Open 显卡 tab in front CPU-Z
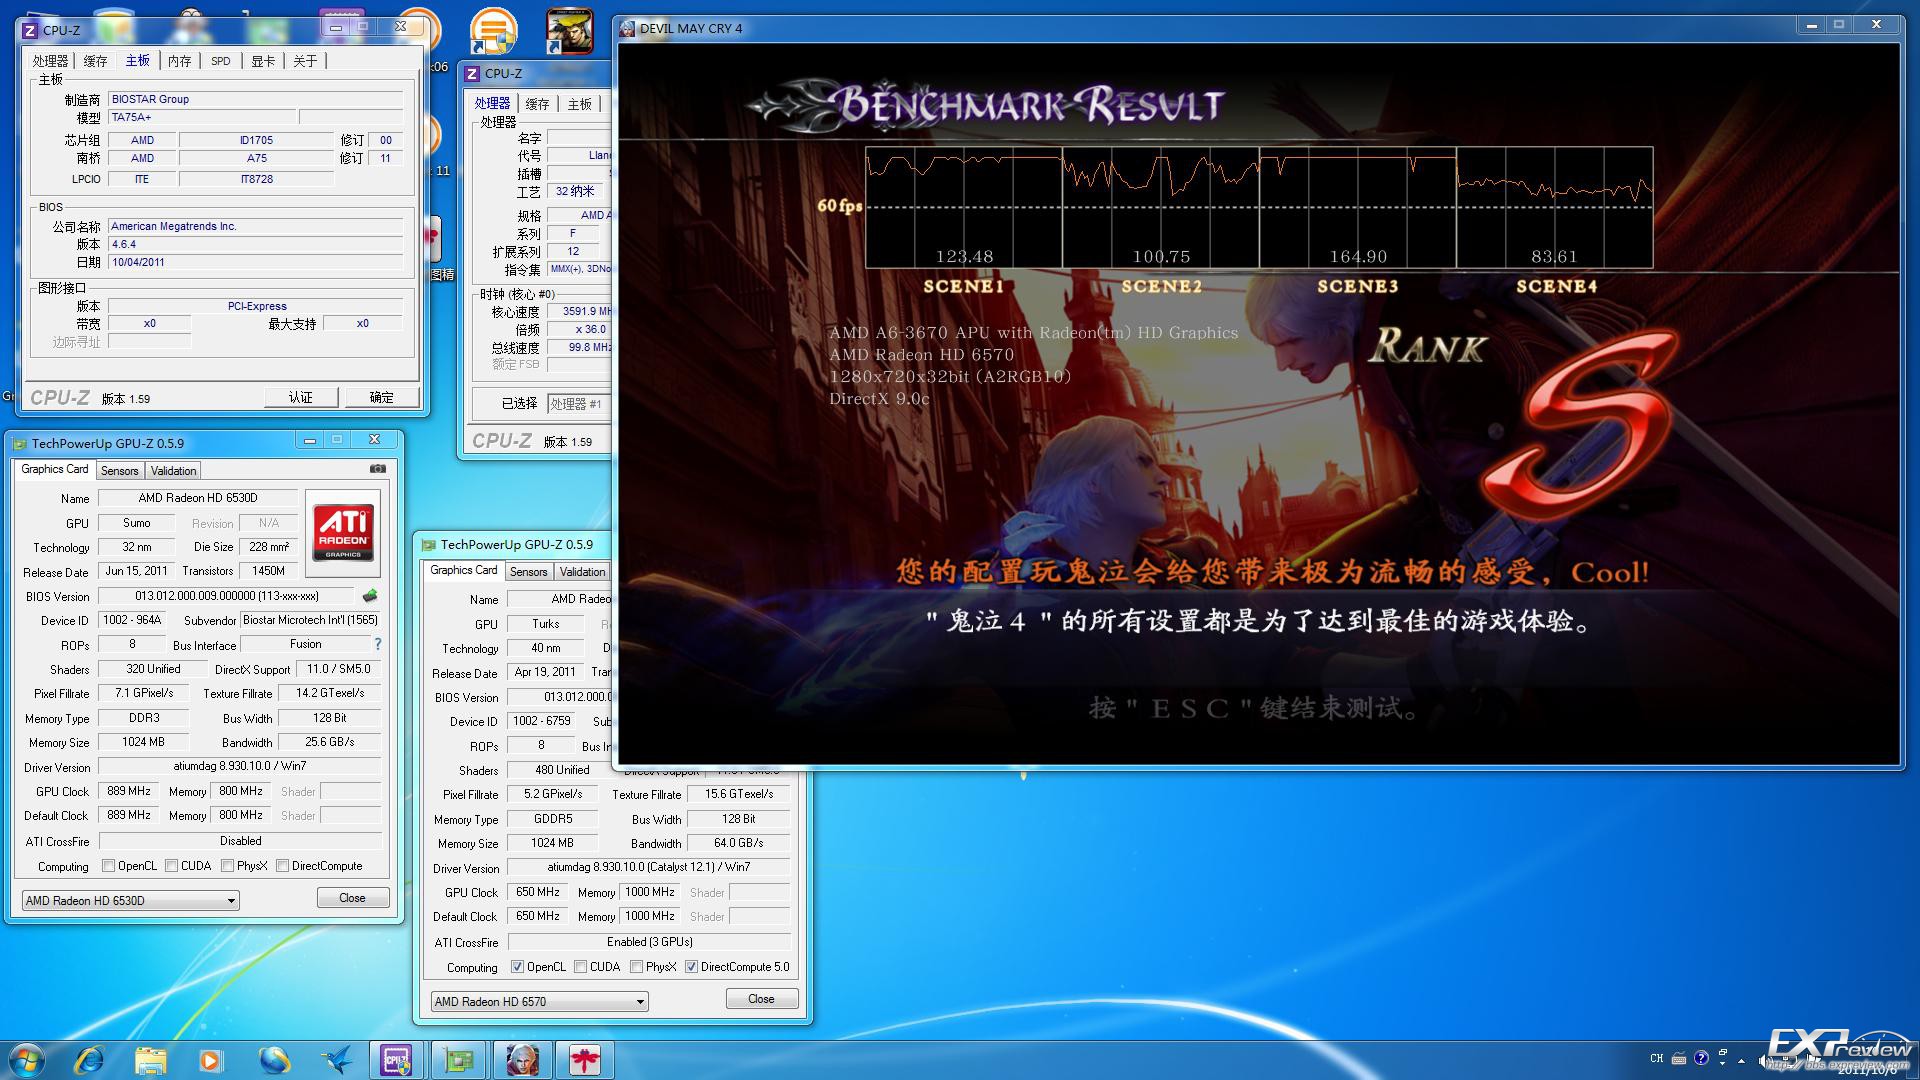The height and width of the screenshot is (1080, 1920). (263, 61)
